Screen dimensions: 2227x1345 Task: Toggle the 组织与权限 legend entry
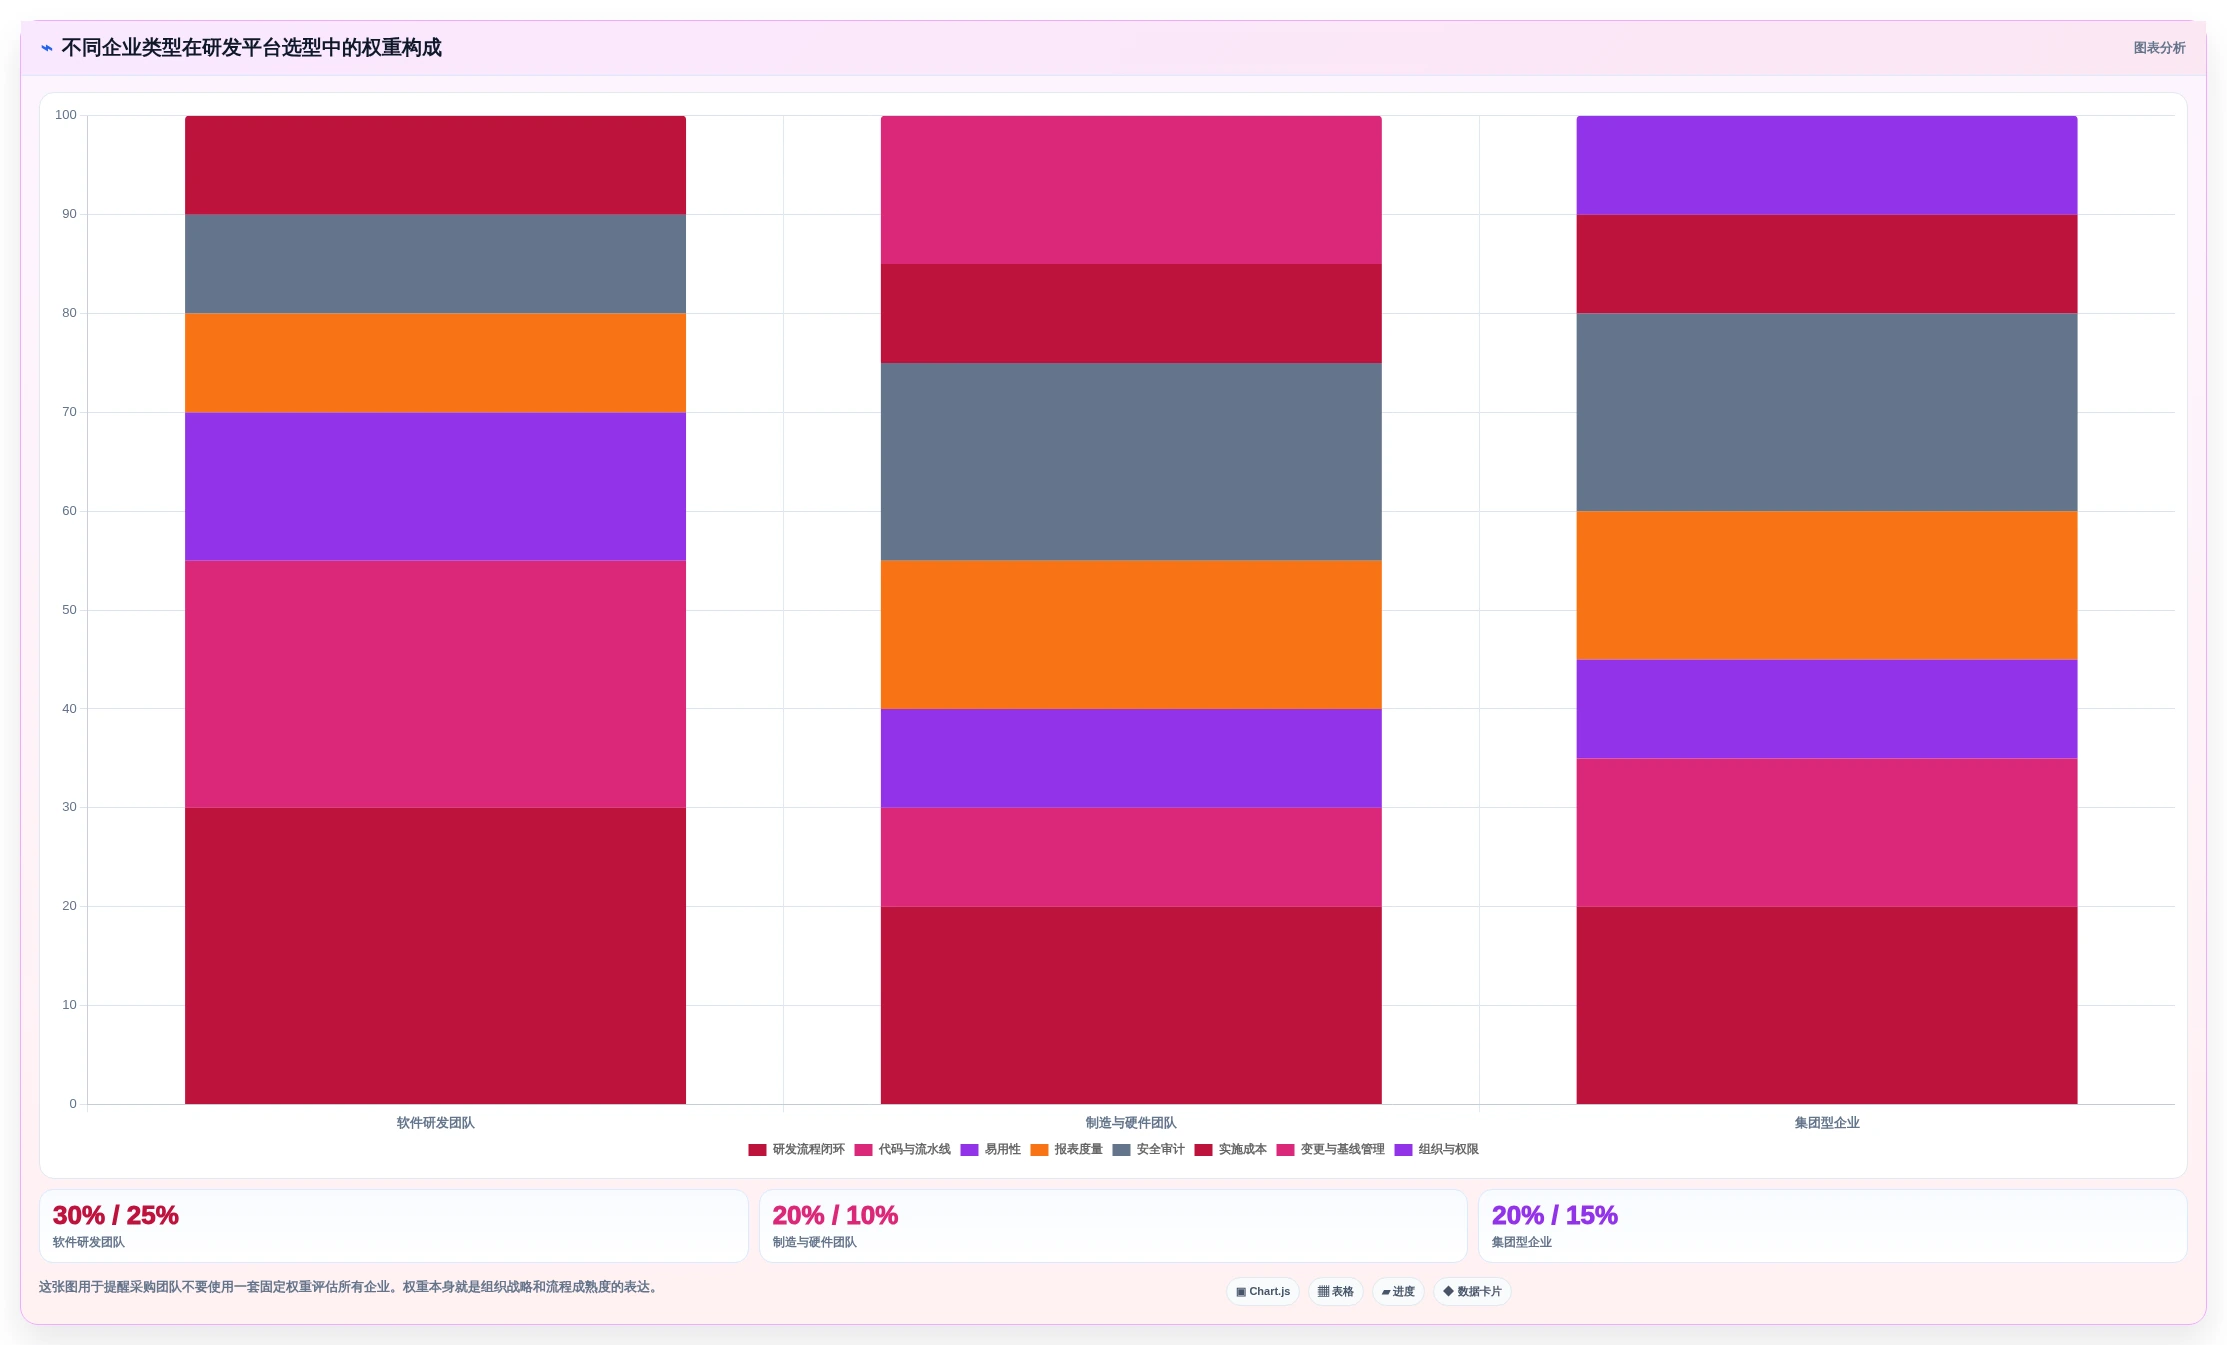(1436, 1150)
